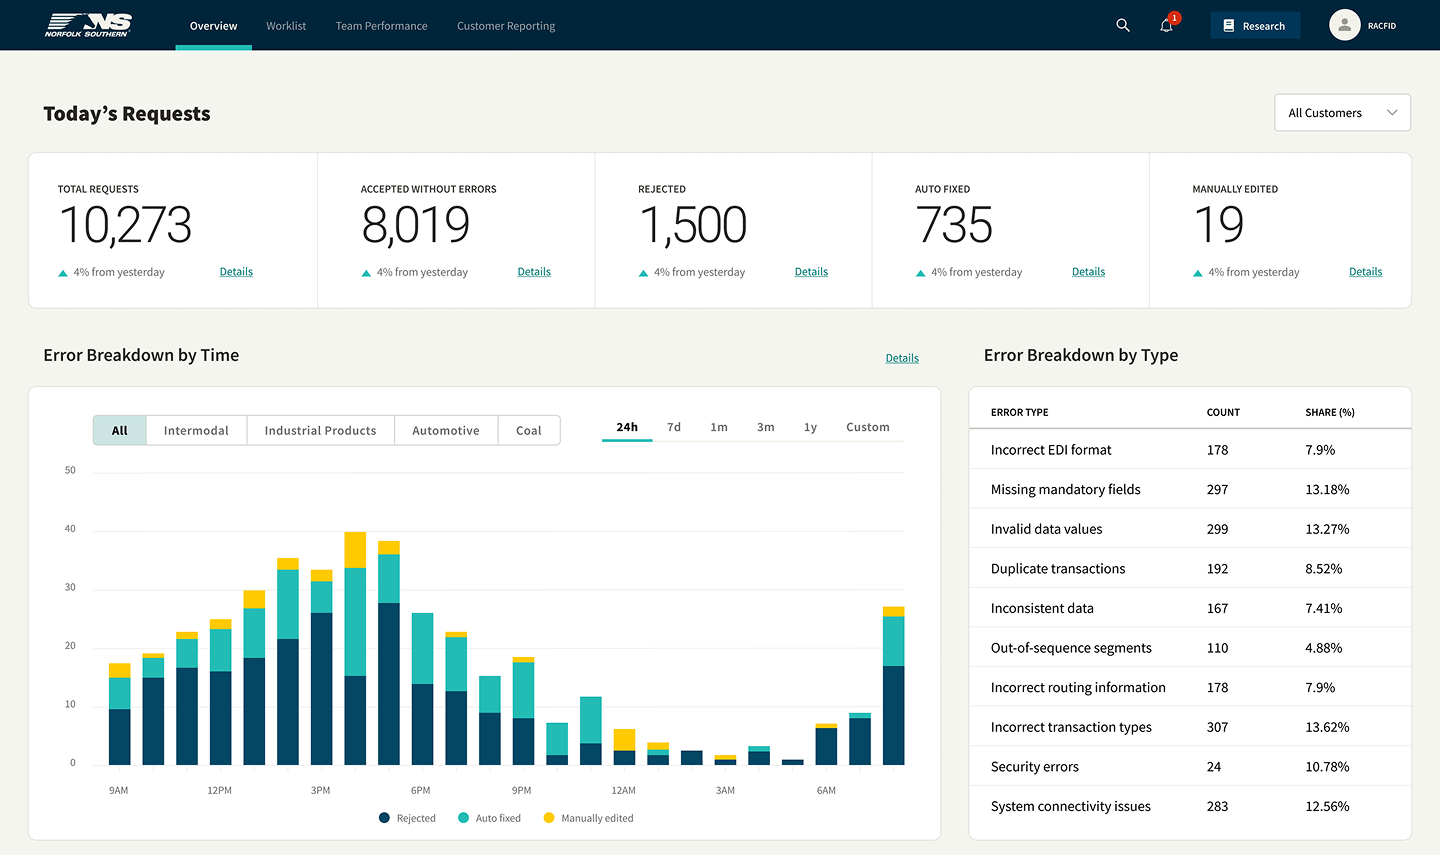Click the 307 count value
The height and width of the screenshot is (855, 1440).
pyautogui.click(x=1217, y=727)
